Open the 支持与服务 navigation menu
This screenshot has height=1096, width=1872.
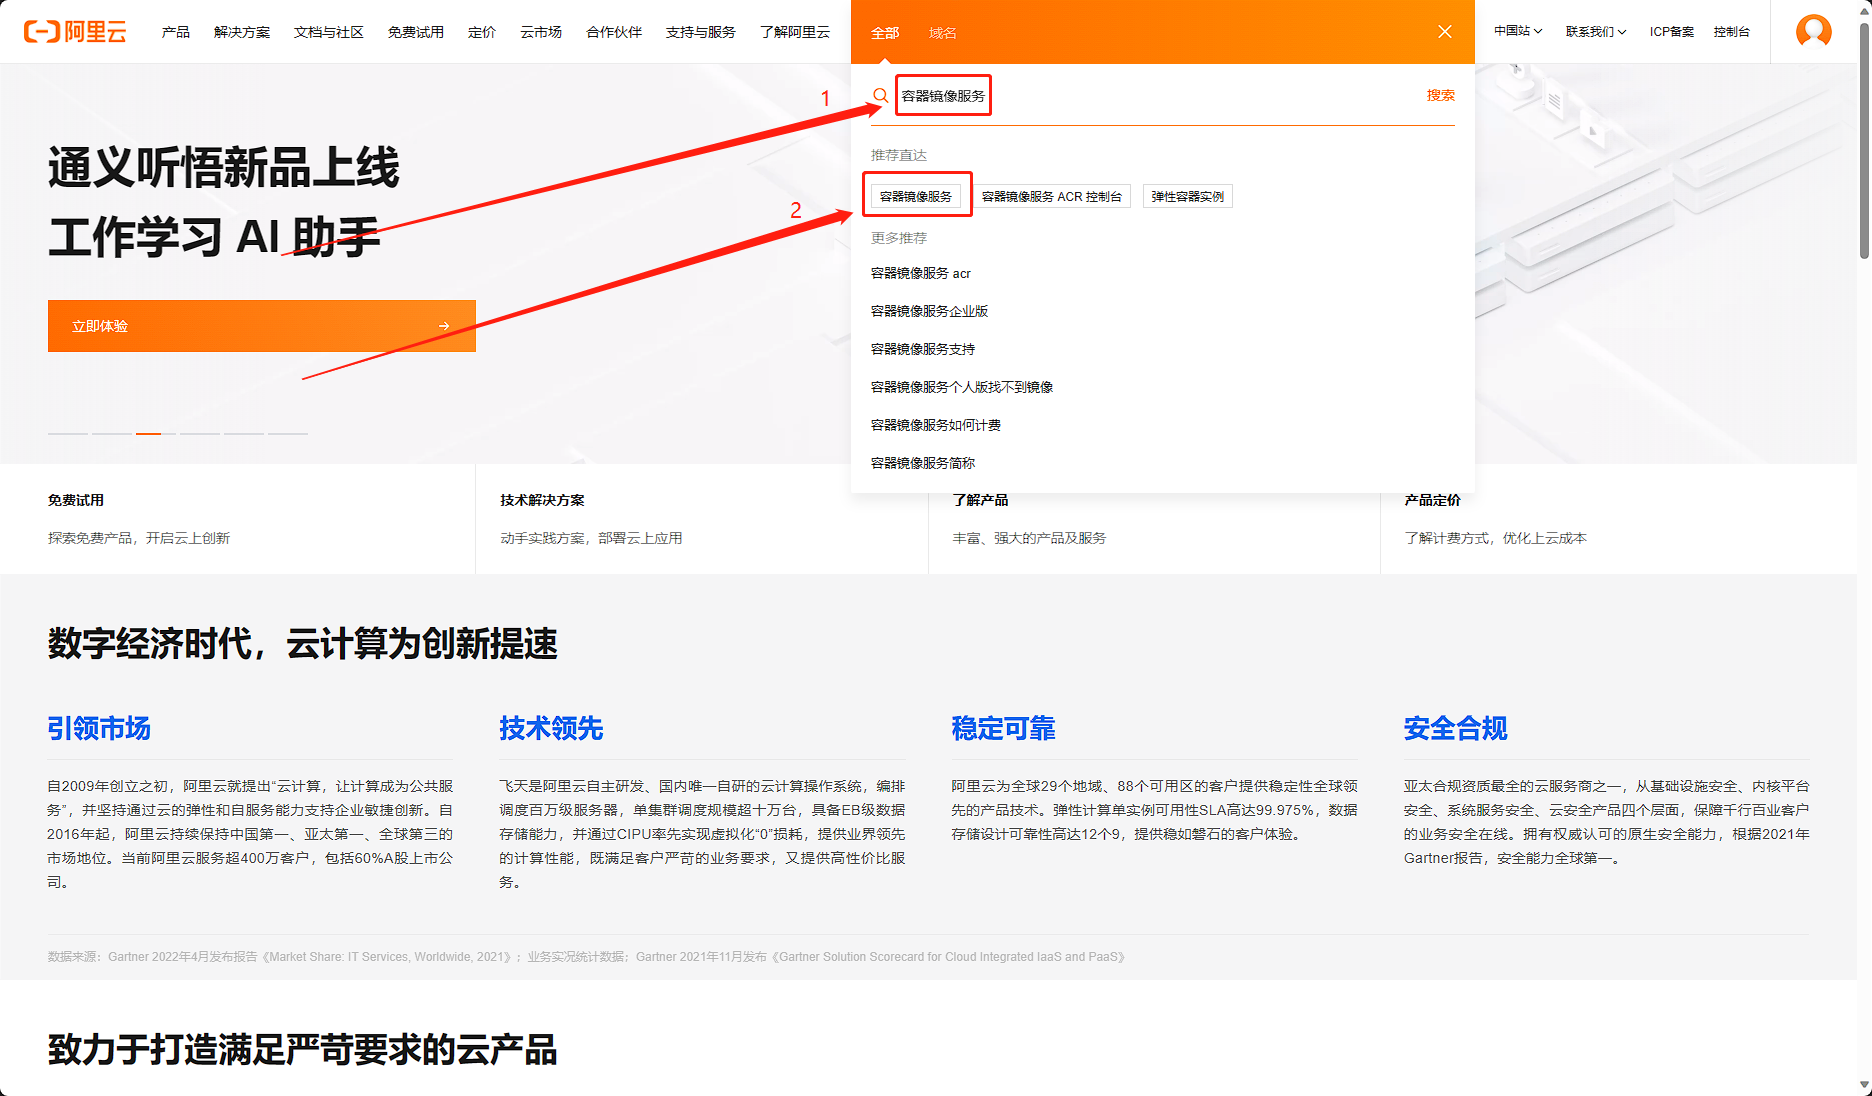pyautogui.click(x=701, y=32)
